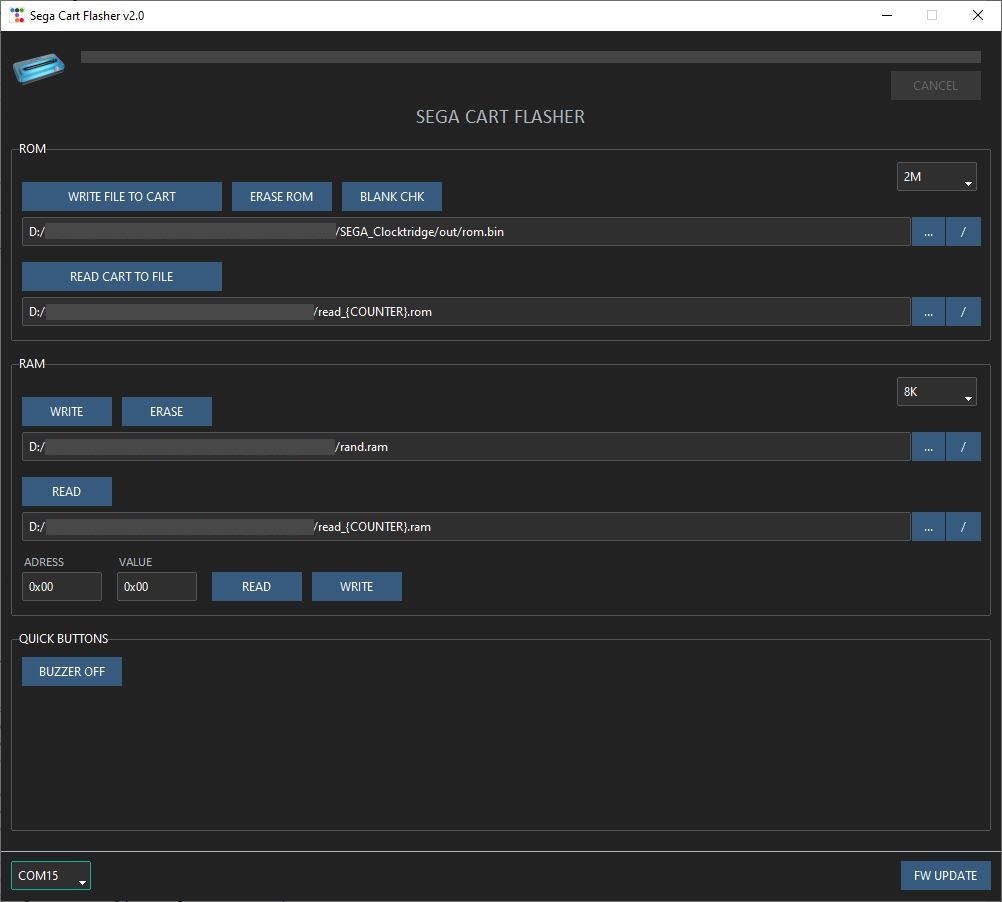Click the Sega Cart Flasher title bar app icon
Viewport: 1002px width, 902px height.
pos(17,15)
